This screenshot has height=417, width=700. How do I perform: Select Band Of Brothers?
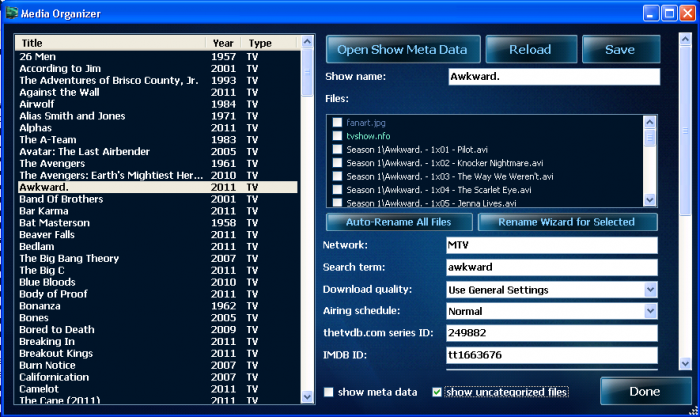click(x=158, y=199)
